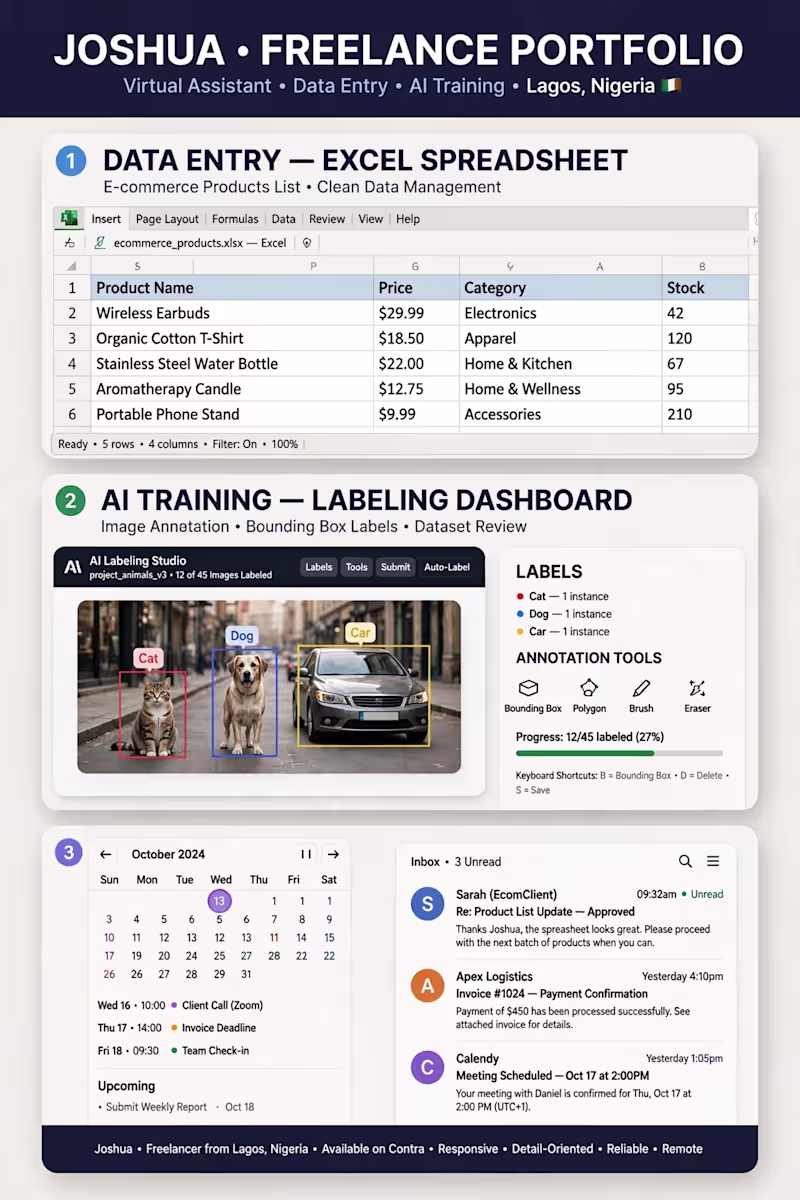The height and width of the screenshot is (1200, 800).
Task: Select the Organic Cotton T-Shirt cell
Action: click(232, 338)
